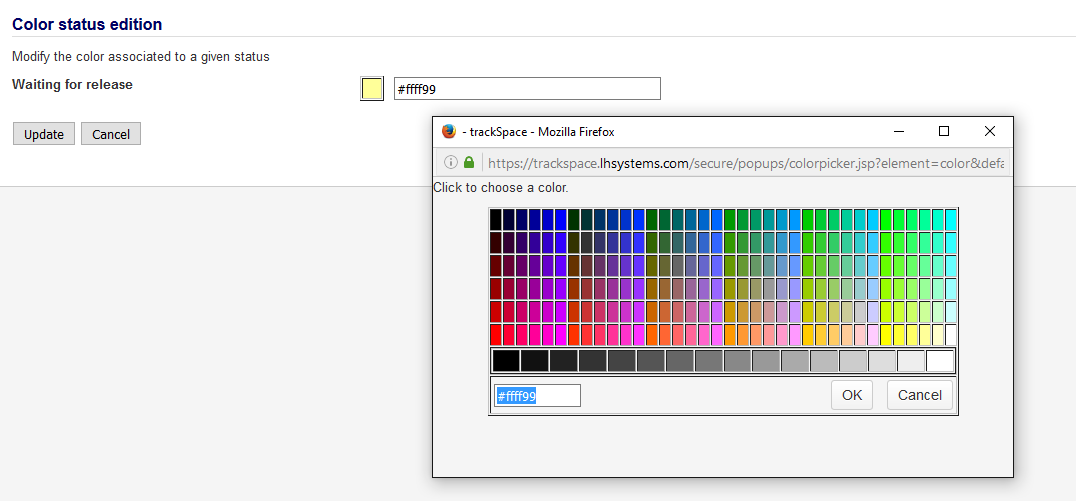Pick the bright cyan swatch at the grid corner
This screenshot has width=1076, height=501.
point(951,220)
